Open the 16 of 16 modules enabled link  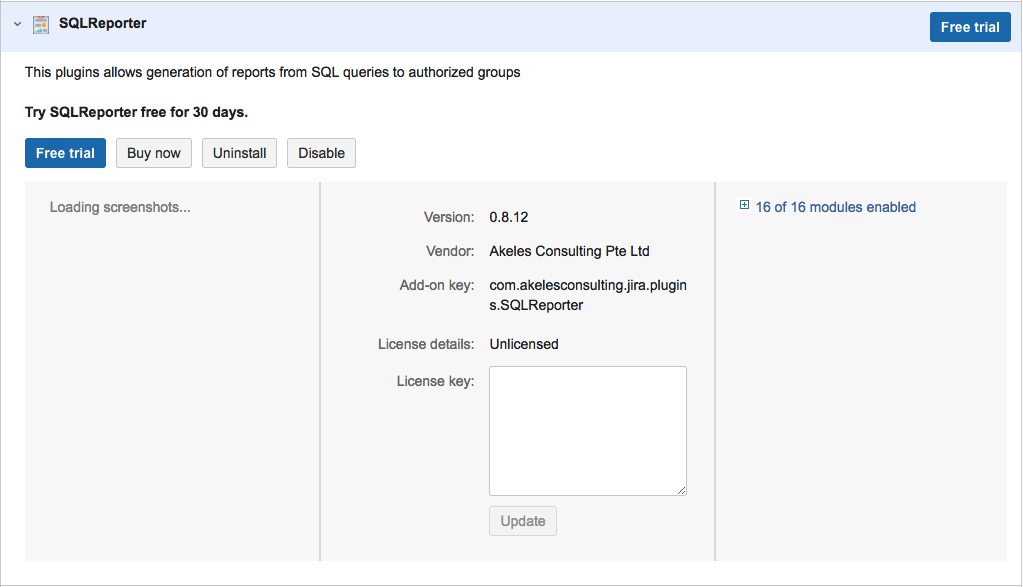(835, 207)
